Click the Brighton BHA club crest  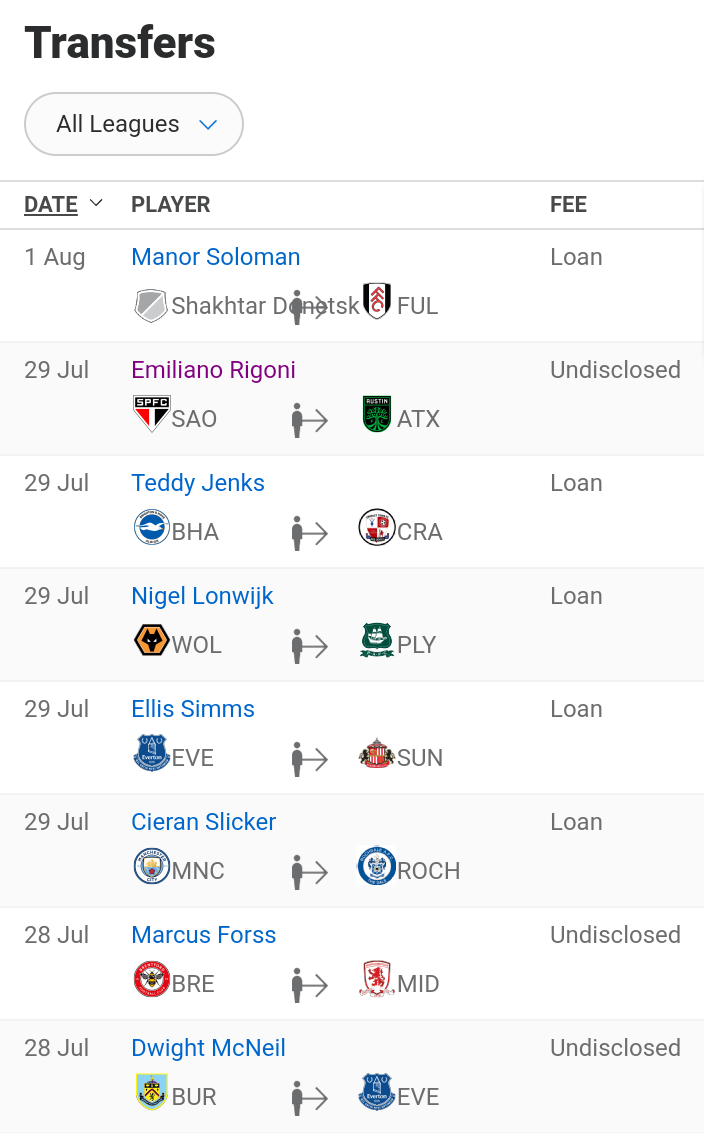click(x=152, y=527)
